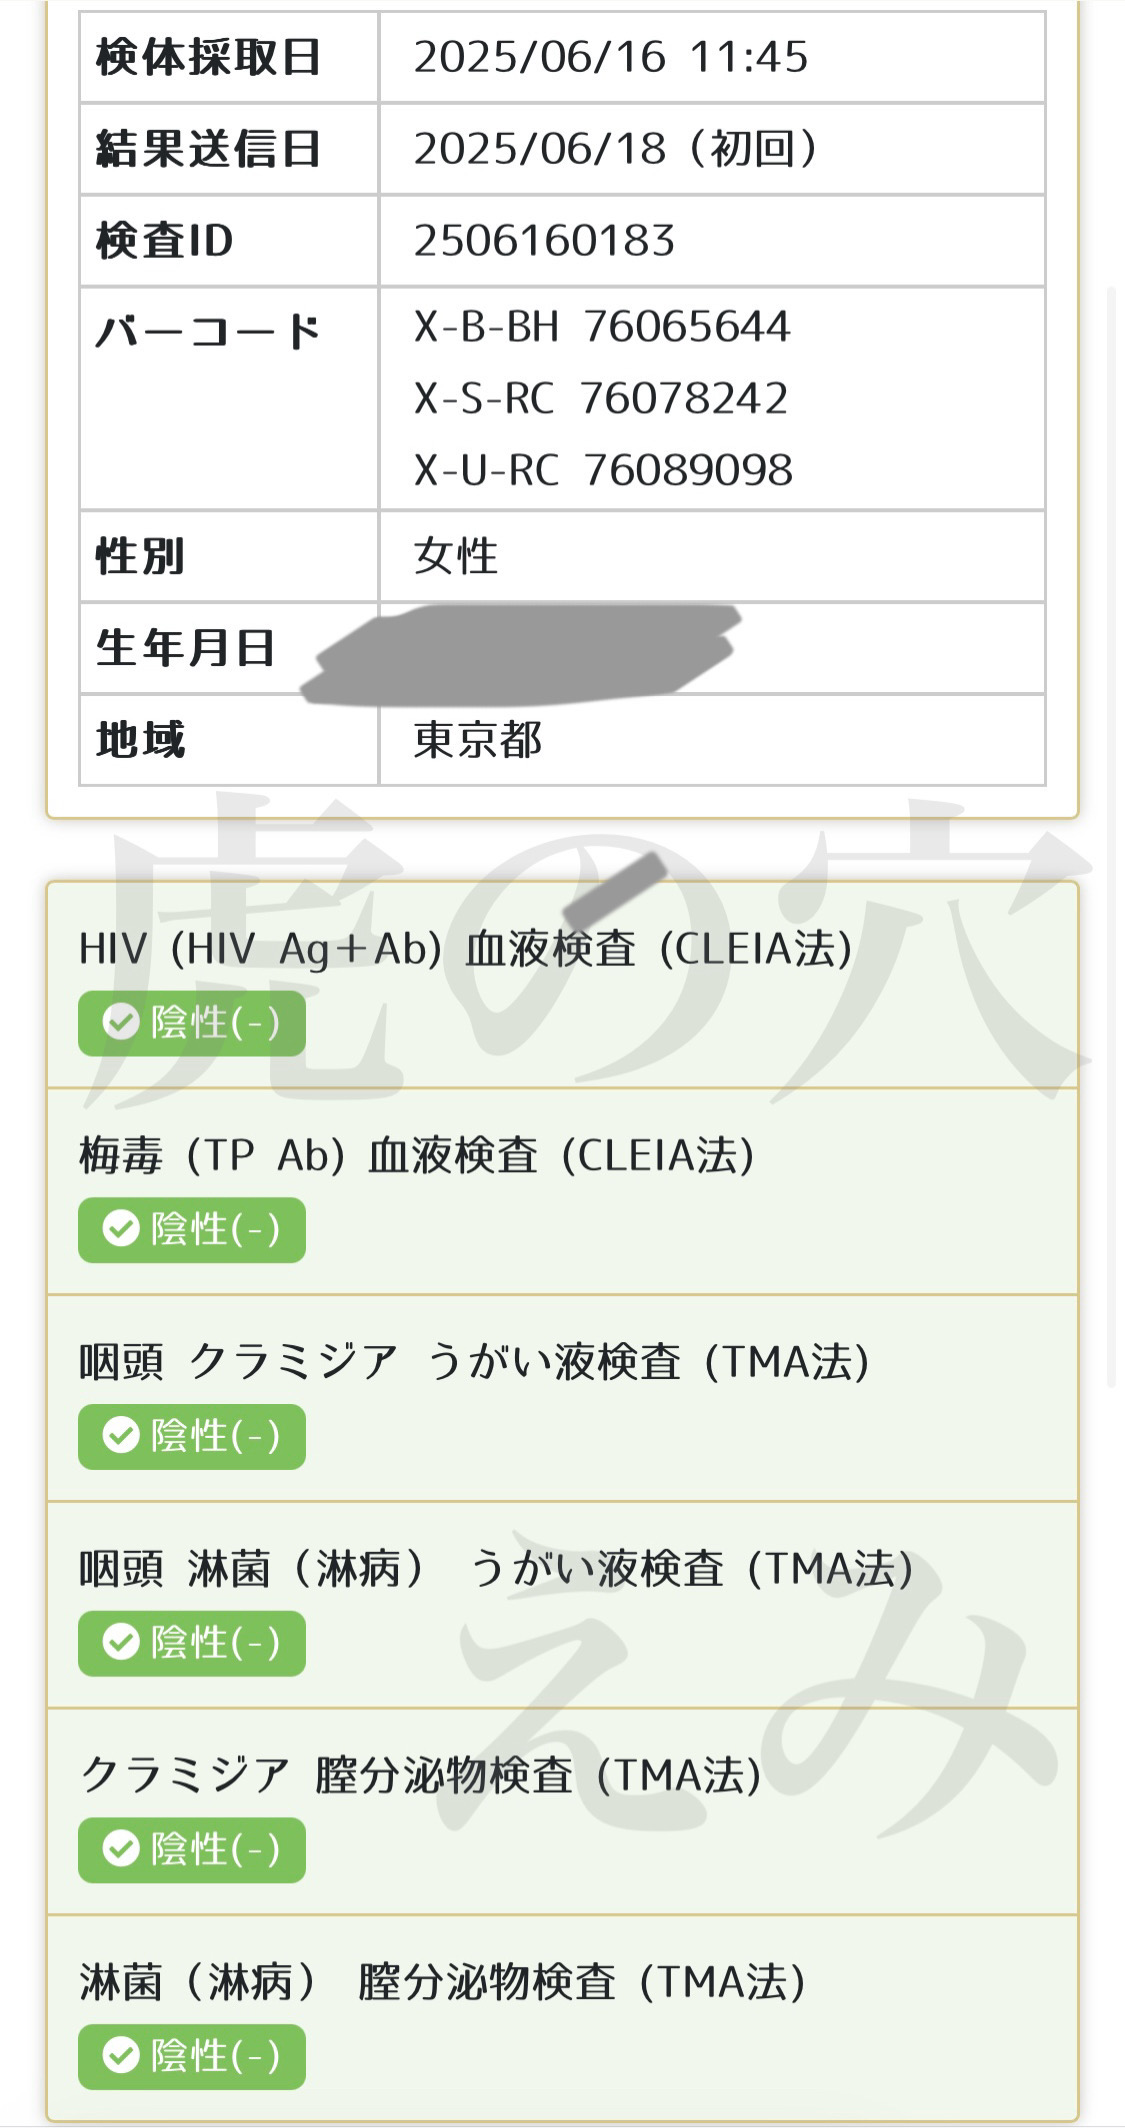
Task: Select barcode X-U-RC 76089098
Action: tap(604, 470)
